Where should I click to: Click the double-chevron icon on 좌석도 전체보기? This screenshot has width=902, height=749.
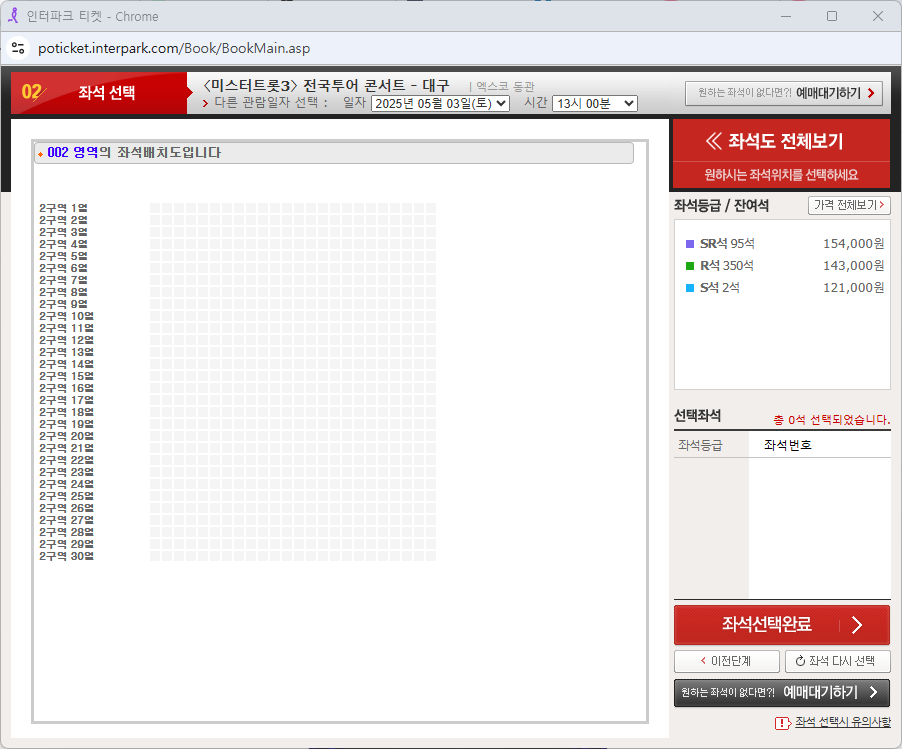713,141
